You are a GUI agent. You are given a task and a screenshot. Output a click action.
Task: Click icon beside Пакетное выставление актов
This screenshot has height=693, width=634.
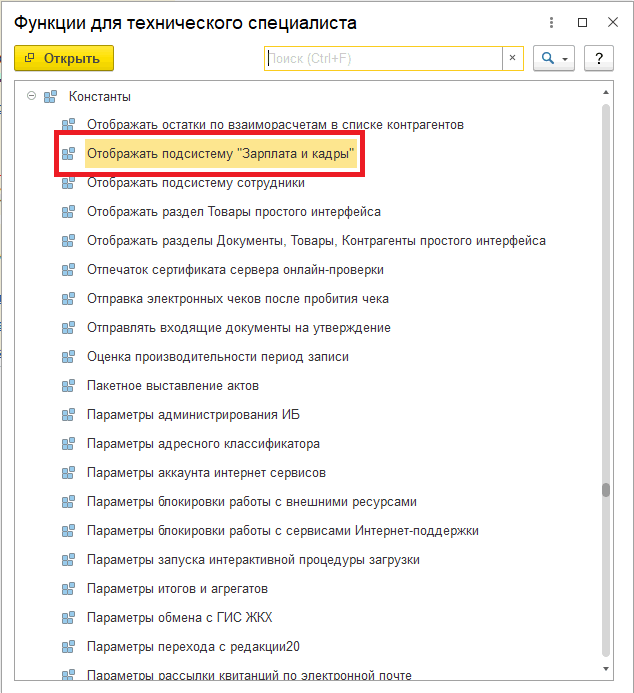tap(68, 386)
